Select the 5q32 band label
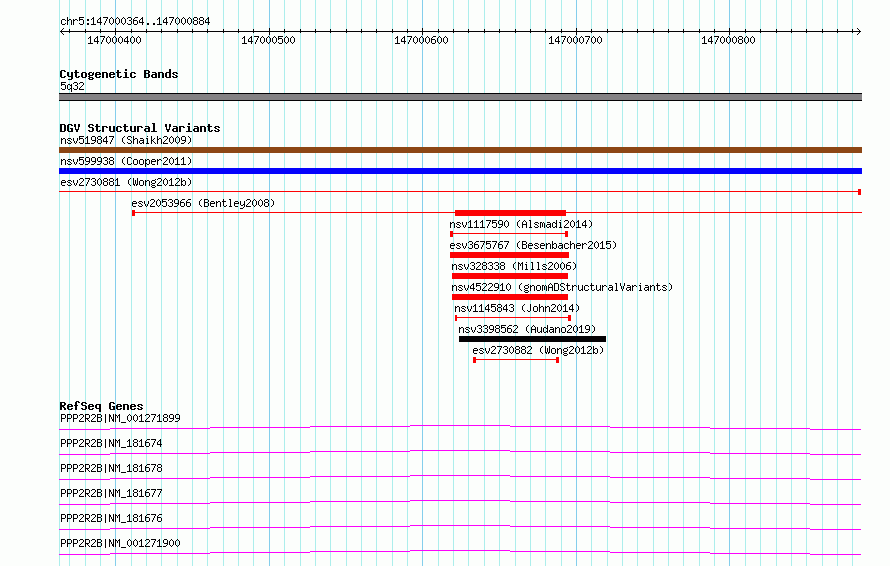 coord(72,86)
